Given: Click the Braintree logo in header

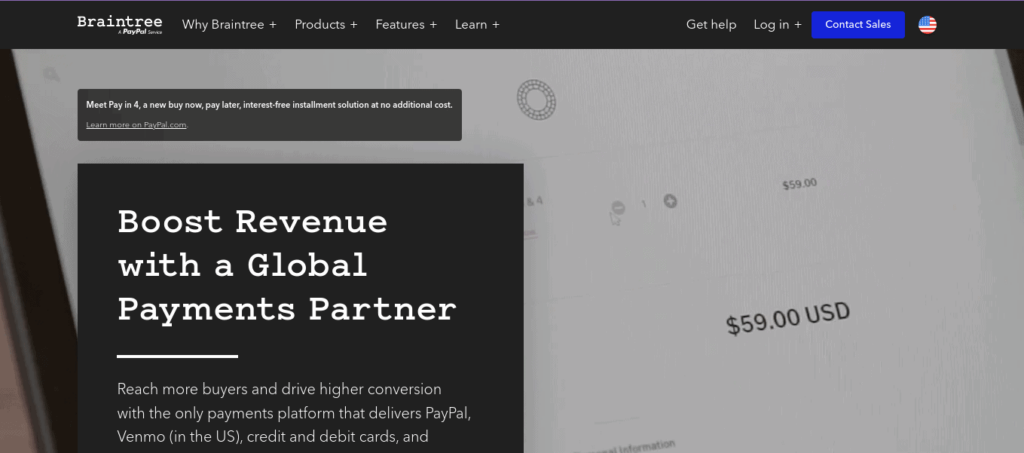Looking at the screenshot, I should [120, 25].
